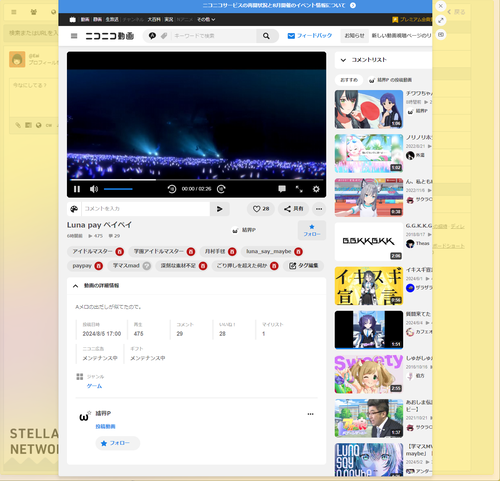Open the Luna say maybe thumbnail in recommendations
The width and height of the screenshot is (500, 481).
369,459
